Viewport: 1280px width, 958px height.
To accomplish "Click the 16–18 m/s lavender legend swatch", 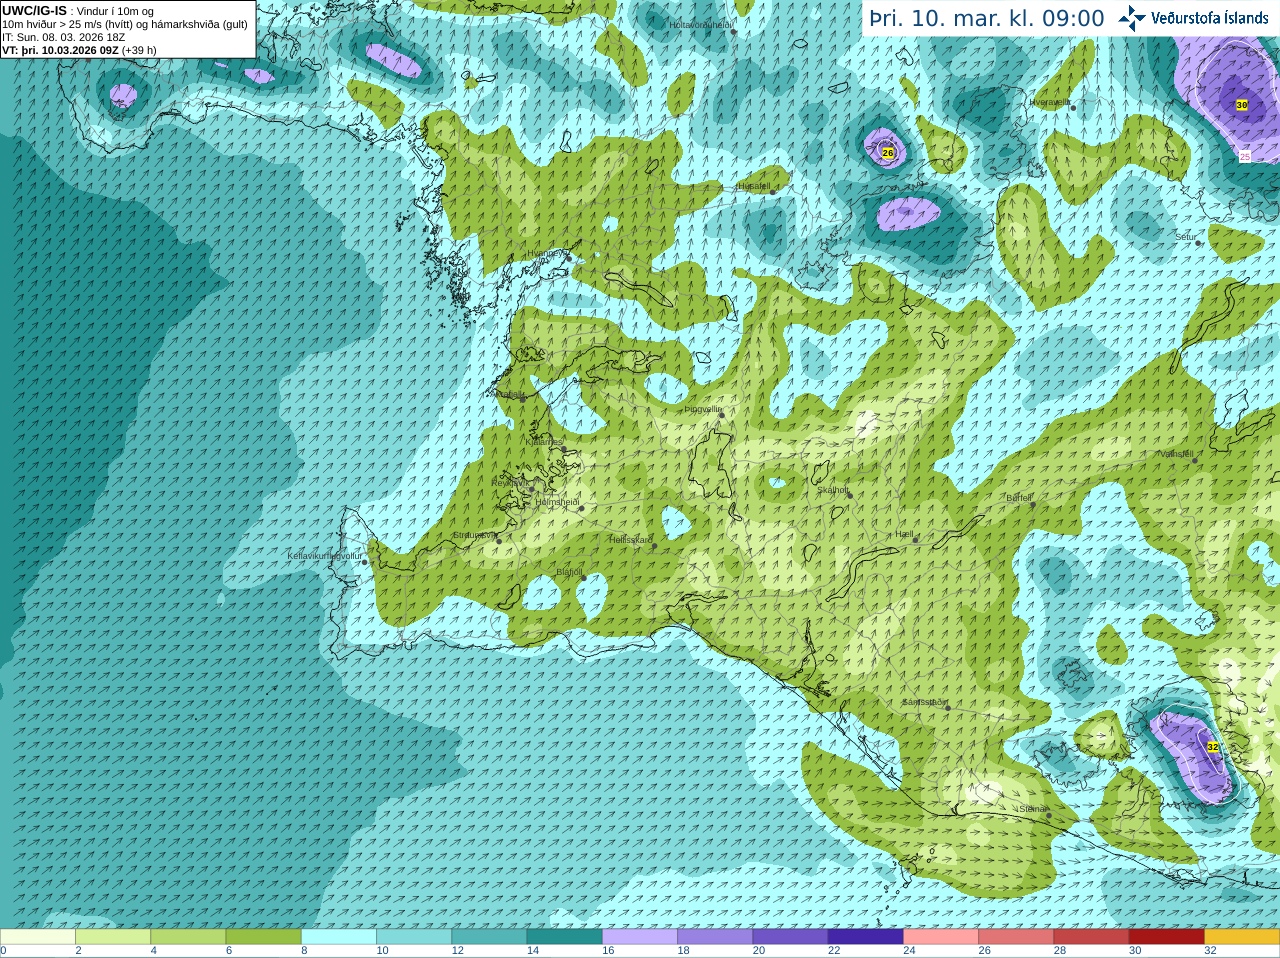I will click(640, 937).
